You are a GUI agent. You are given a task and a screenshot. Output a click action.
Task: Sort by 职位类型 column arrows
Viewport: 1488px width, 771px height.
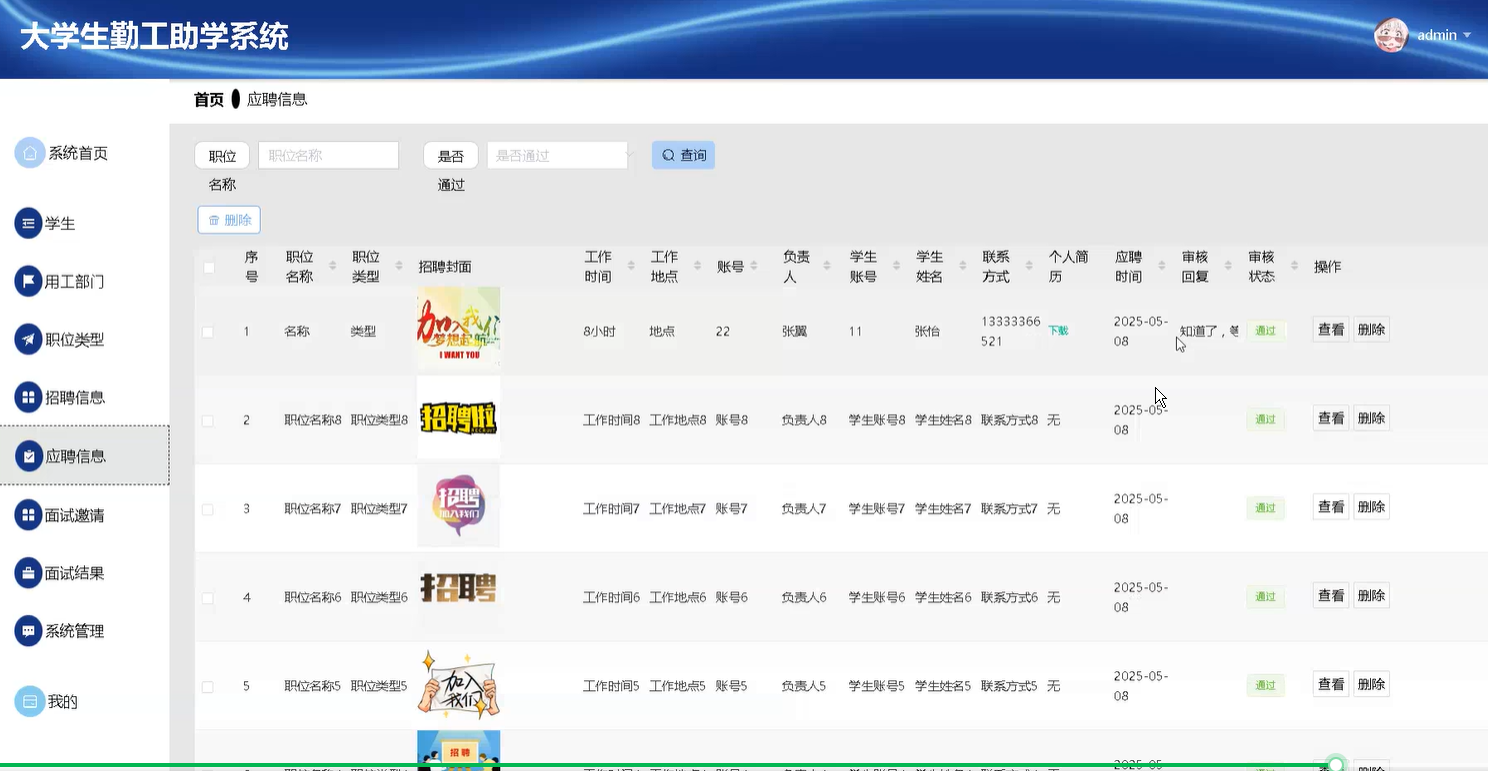click(399, 266)
